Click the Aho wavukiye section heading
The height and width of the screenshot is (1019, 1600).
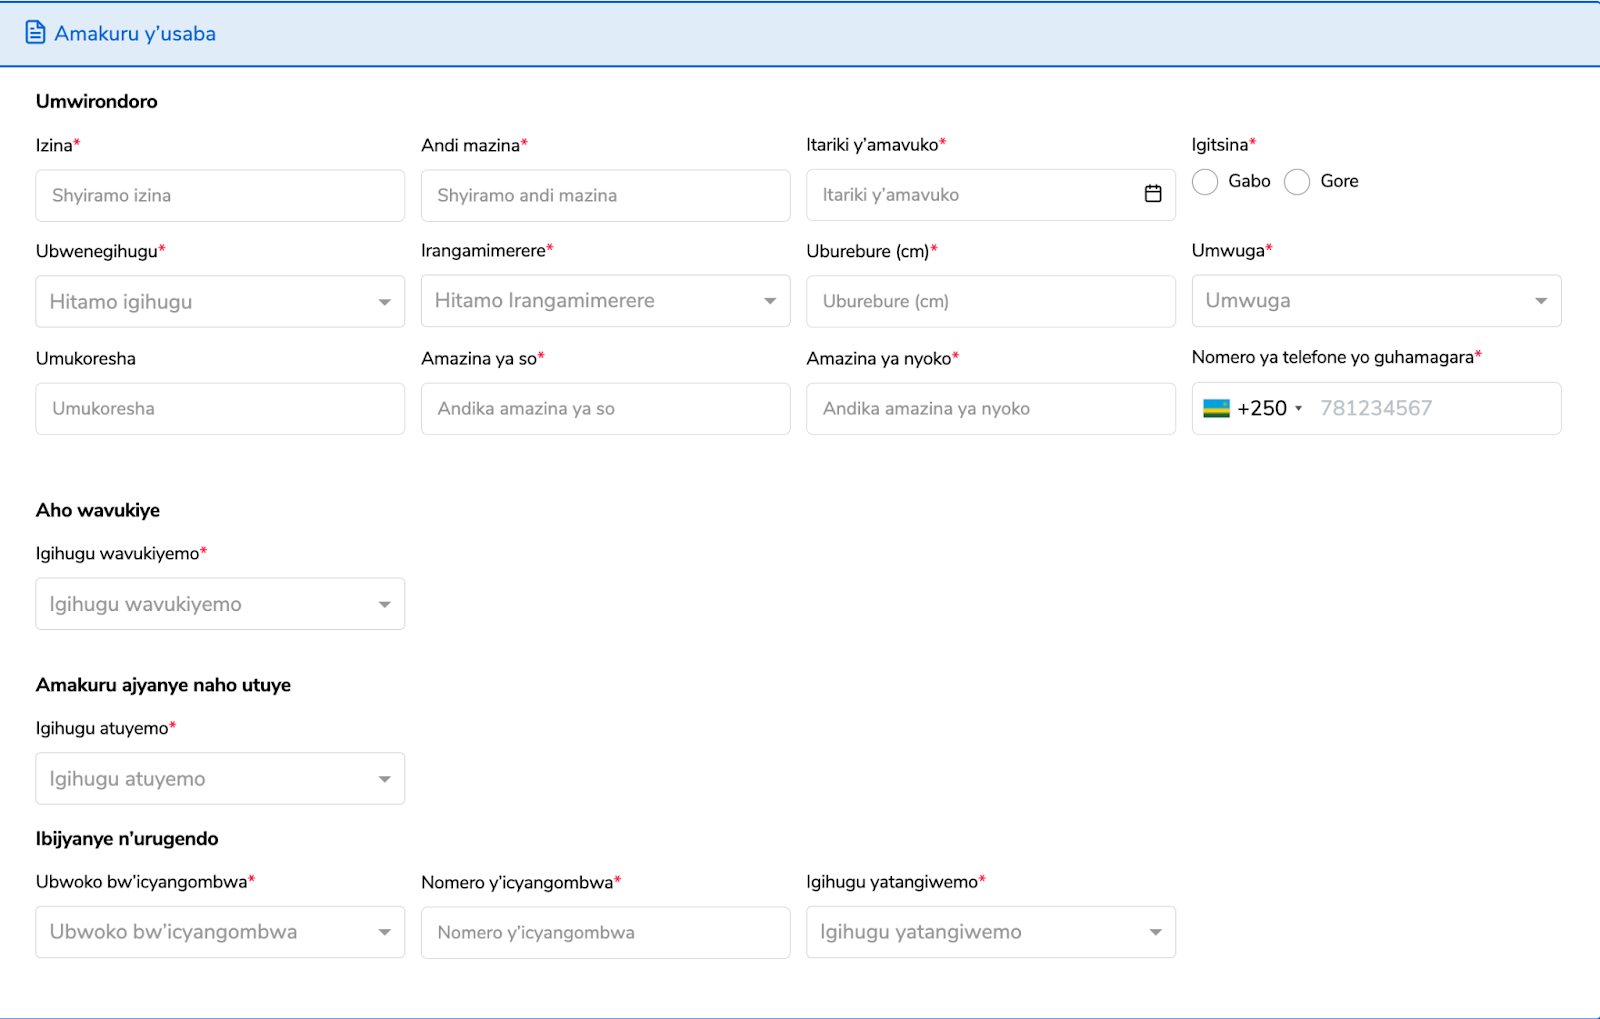(x=98, y=510)
